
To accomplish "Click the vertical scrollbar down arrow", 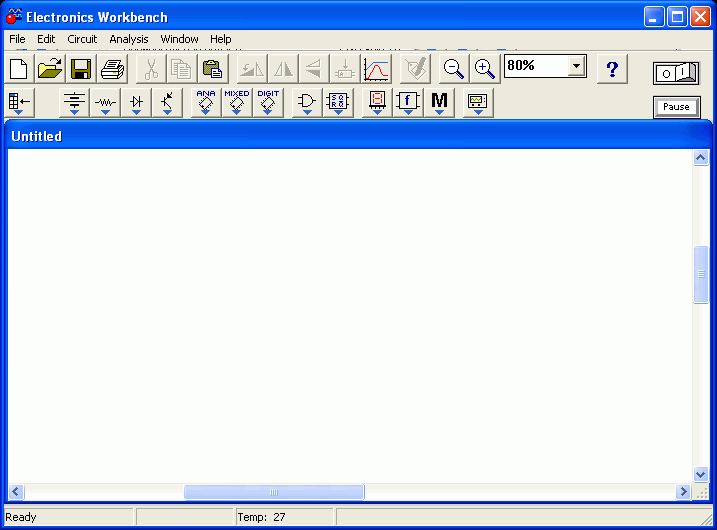I will pos(701,474).
